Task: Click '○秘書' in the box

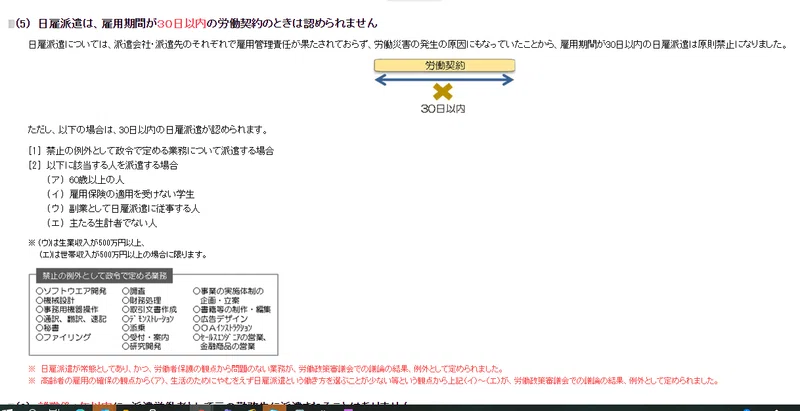Action: [x=47, y=328]
